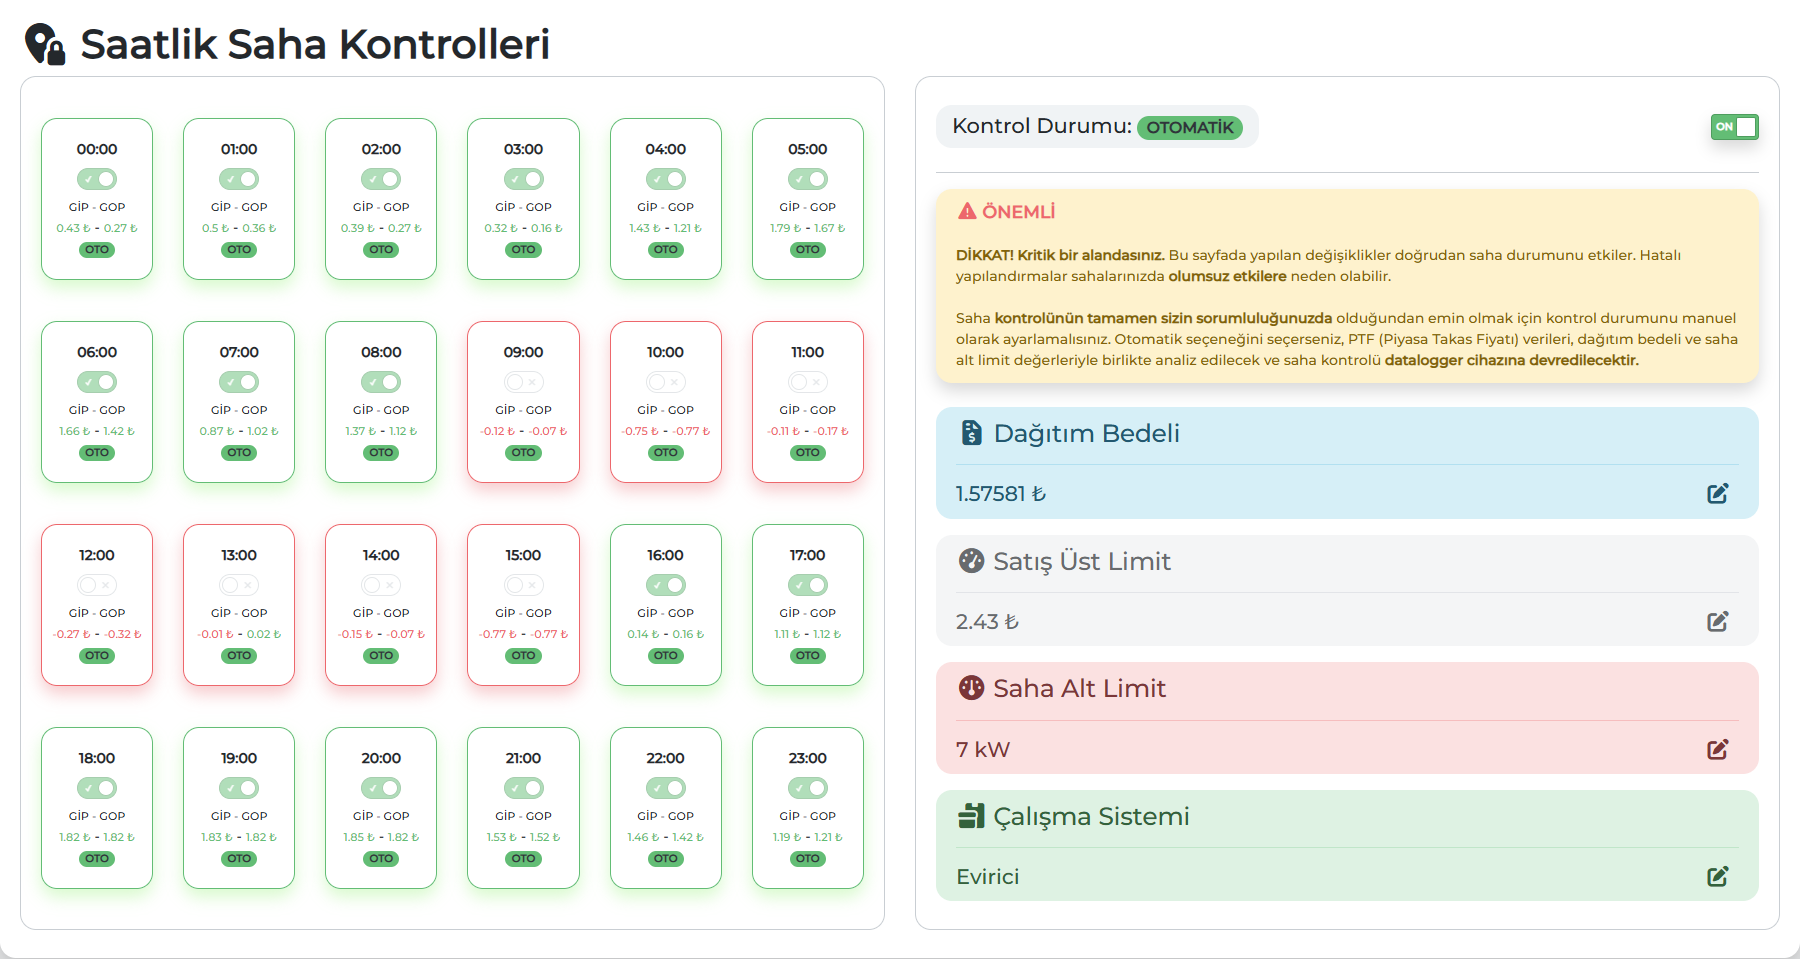Open edit for Saha Alt Limit
This screenshot has width=1800, height=959.
pos(1717,749)
